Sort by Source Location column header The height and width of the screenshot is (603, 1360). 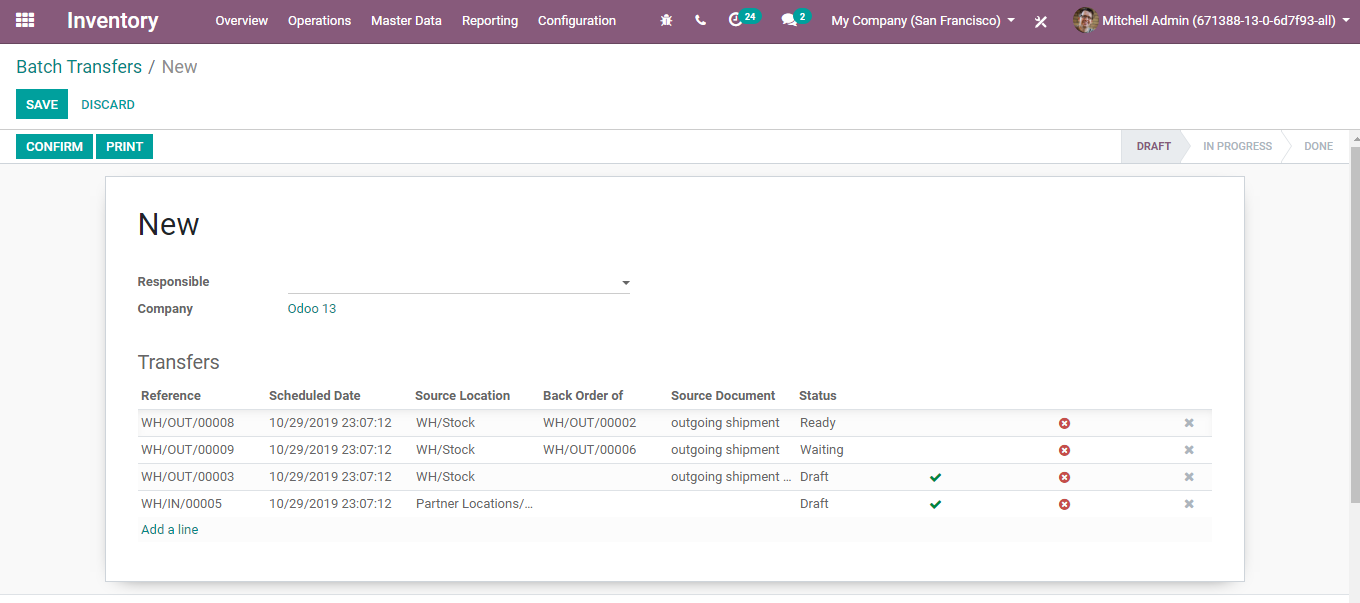tap(463, 396)
